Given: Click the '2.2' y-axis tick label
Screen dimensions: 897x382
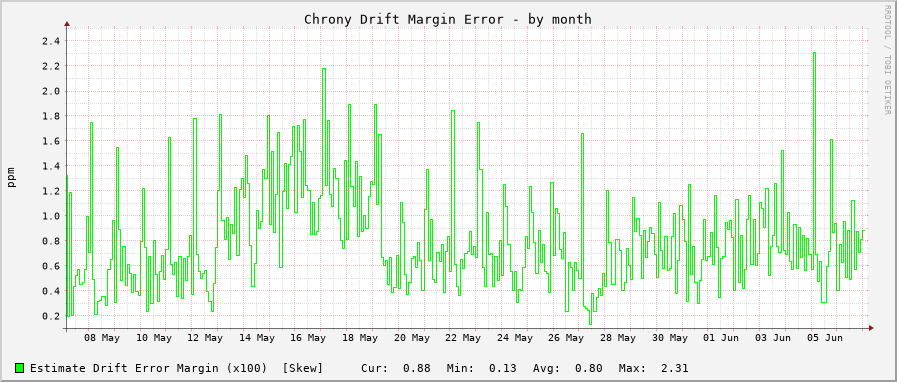Looking at the screenshot, I should 51,66.
